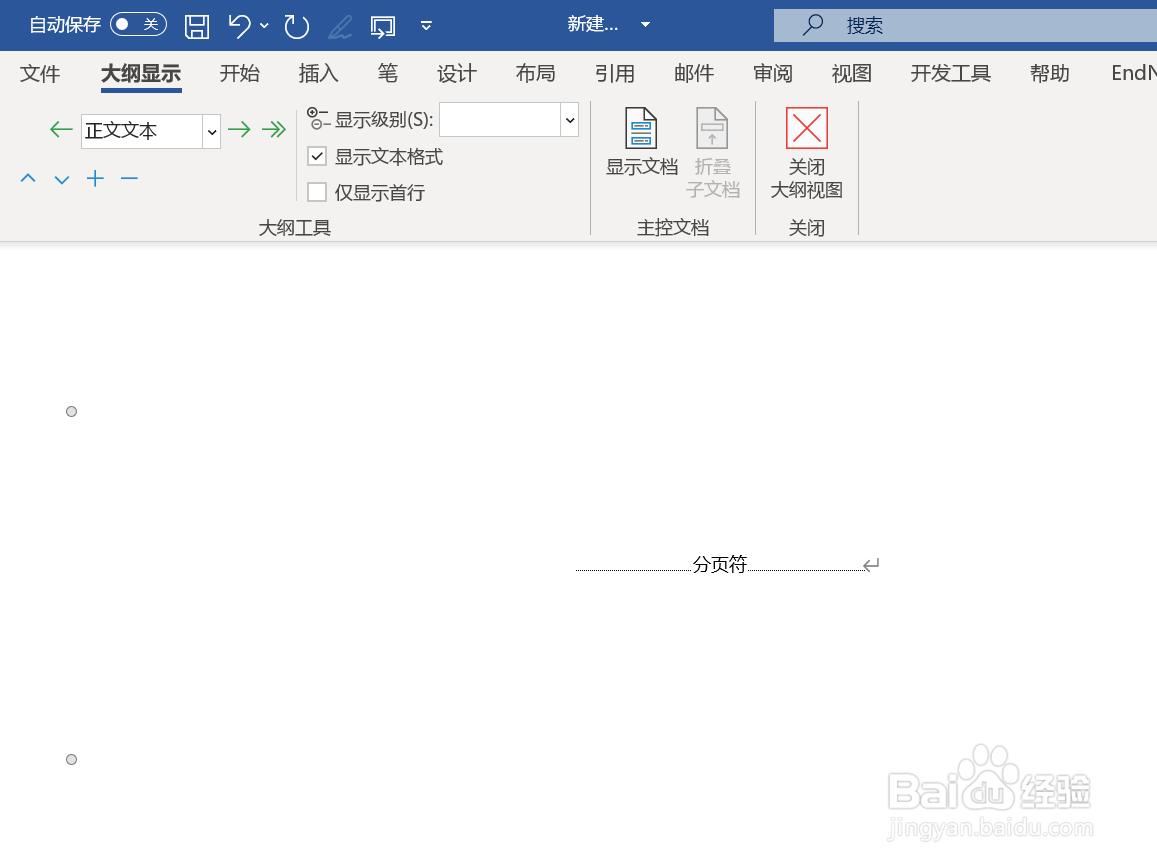
Task: Open the 审阅 ribbon tab
Action: click(x=772, y=73)
